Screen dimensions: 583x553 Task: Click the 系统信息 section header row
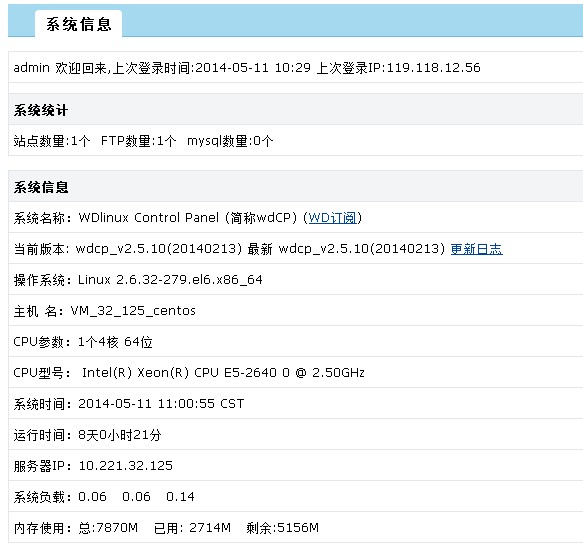tap(296, 187)
